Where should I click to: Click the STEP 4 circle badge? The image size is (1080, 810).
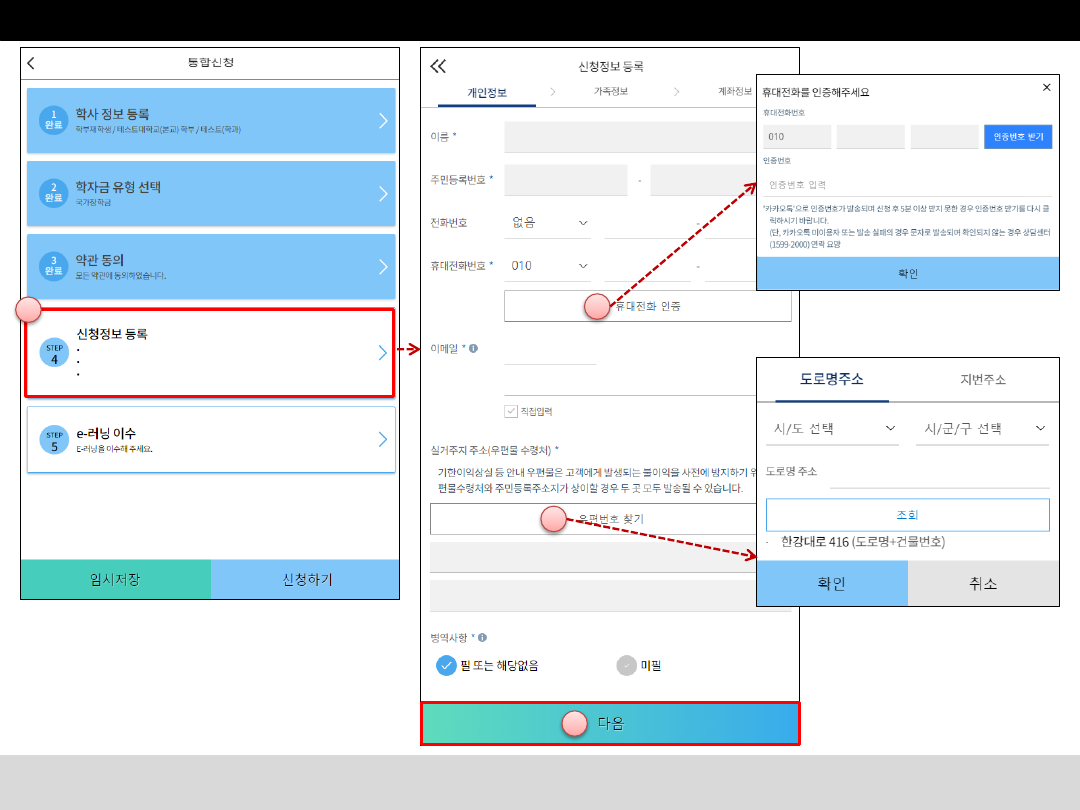(54, 353)
